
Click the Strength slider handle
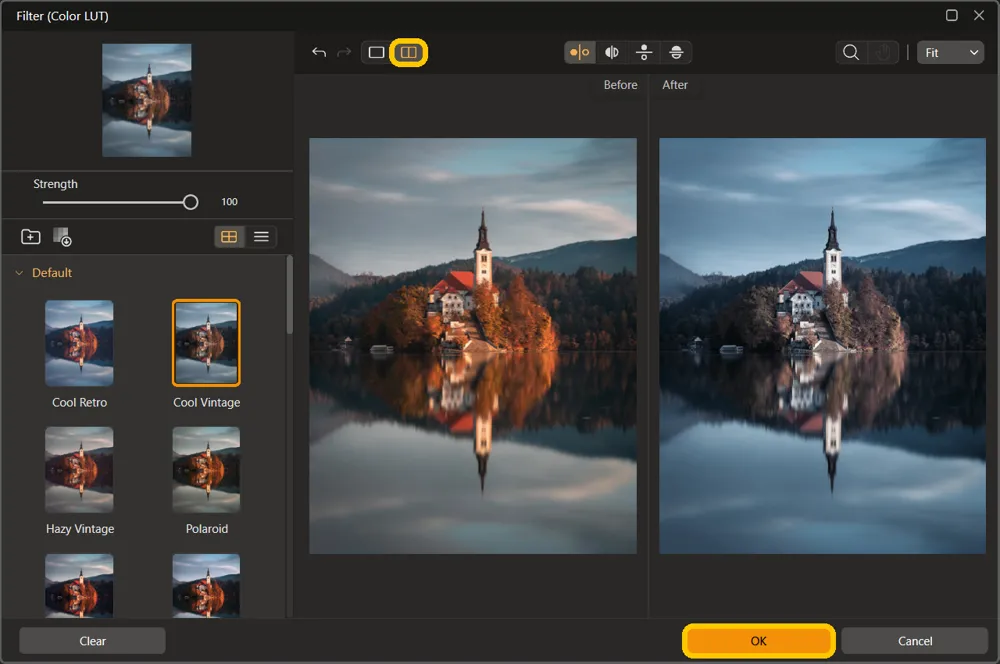pyautogui.click(x=190, y=202)
